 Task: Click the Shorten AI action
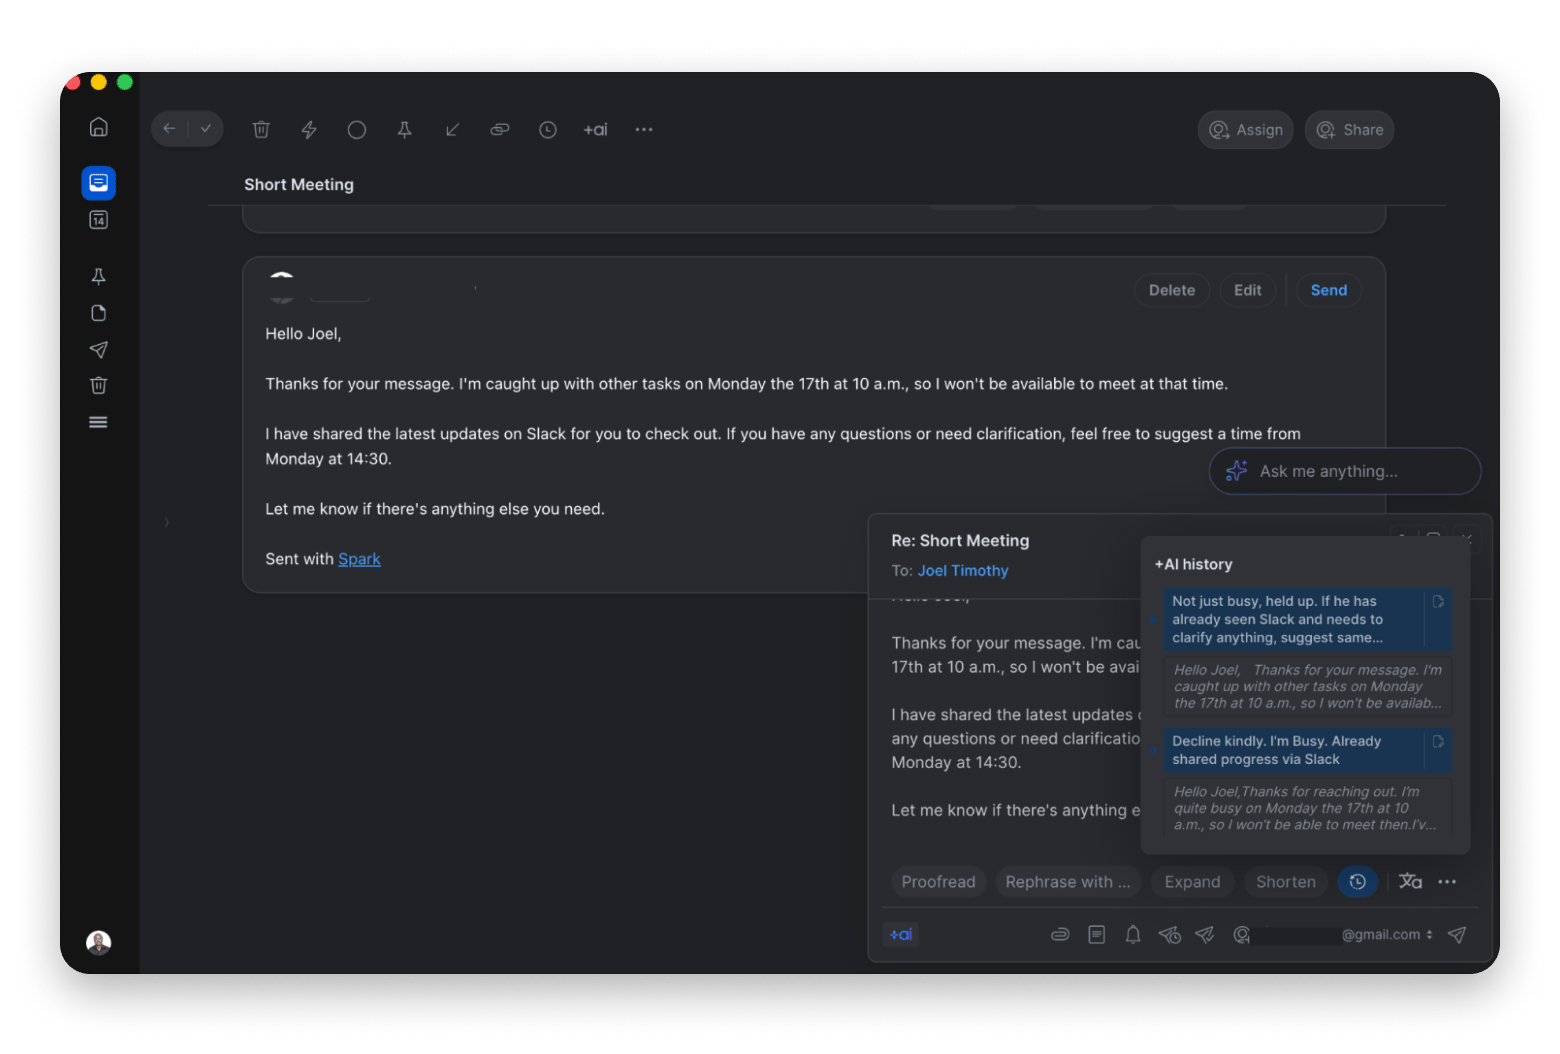pyautogui.click(x=1286, y=882)
